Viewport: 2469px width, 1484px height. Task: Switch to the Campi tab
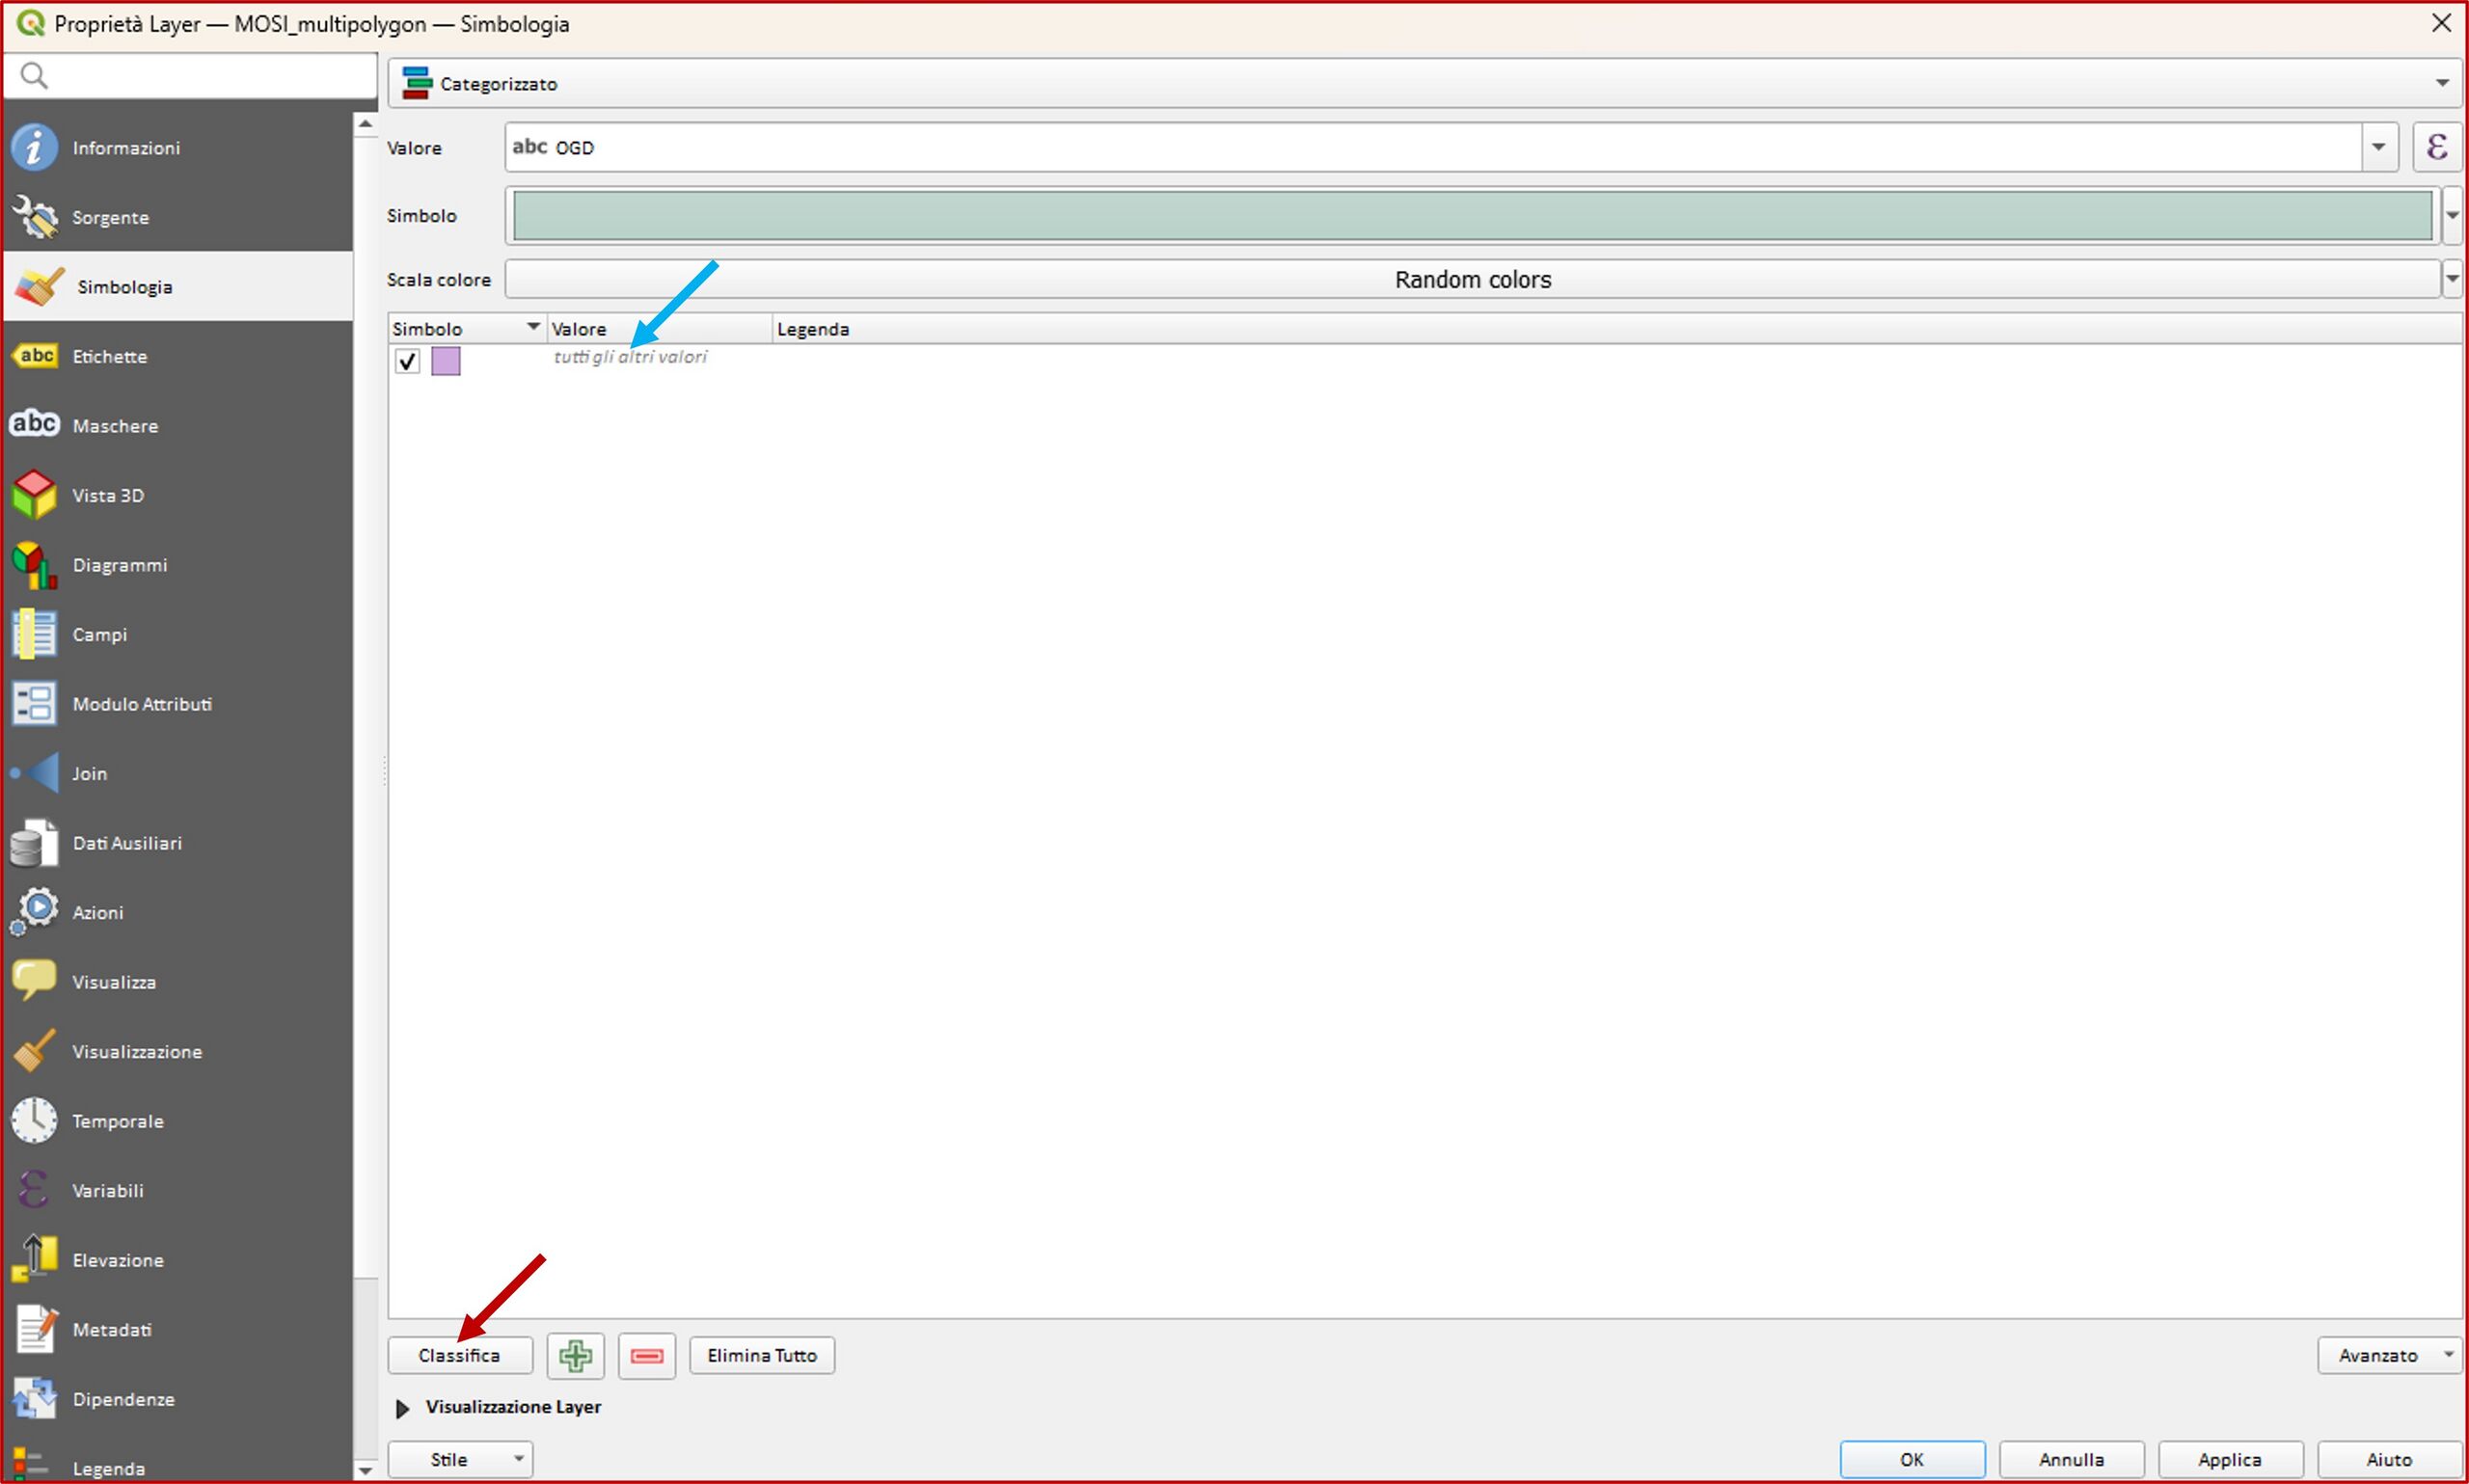(100, 635)
